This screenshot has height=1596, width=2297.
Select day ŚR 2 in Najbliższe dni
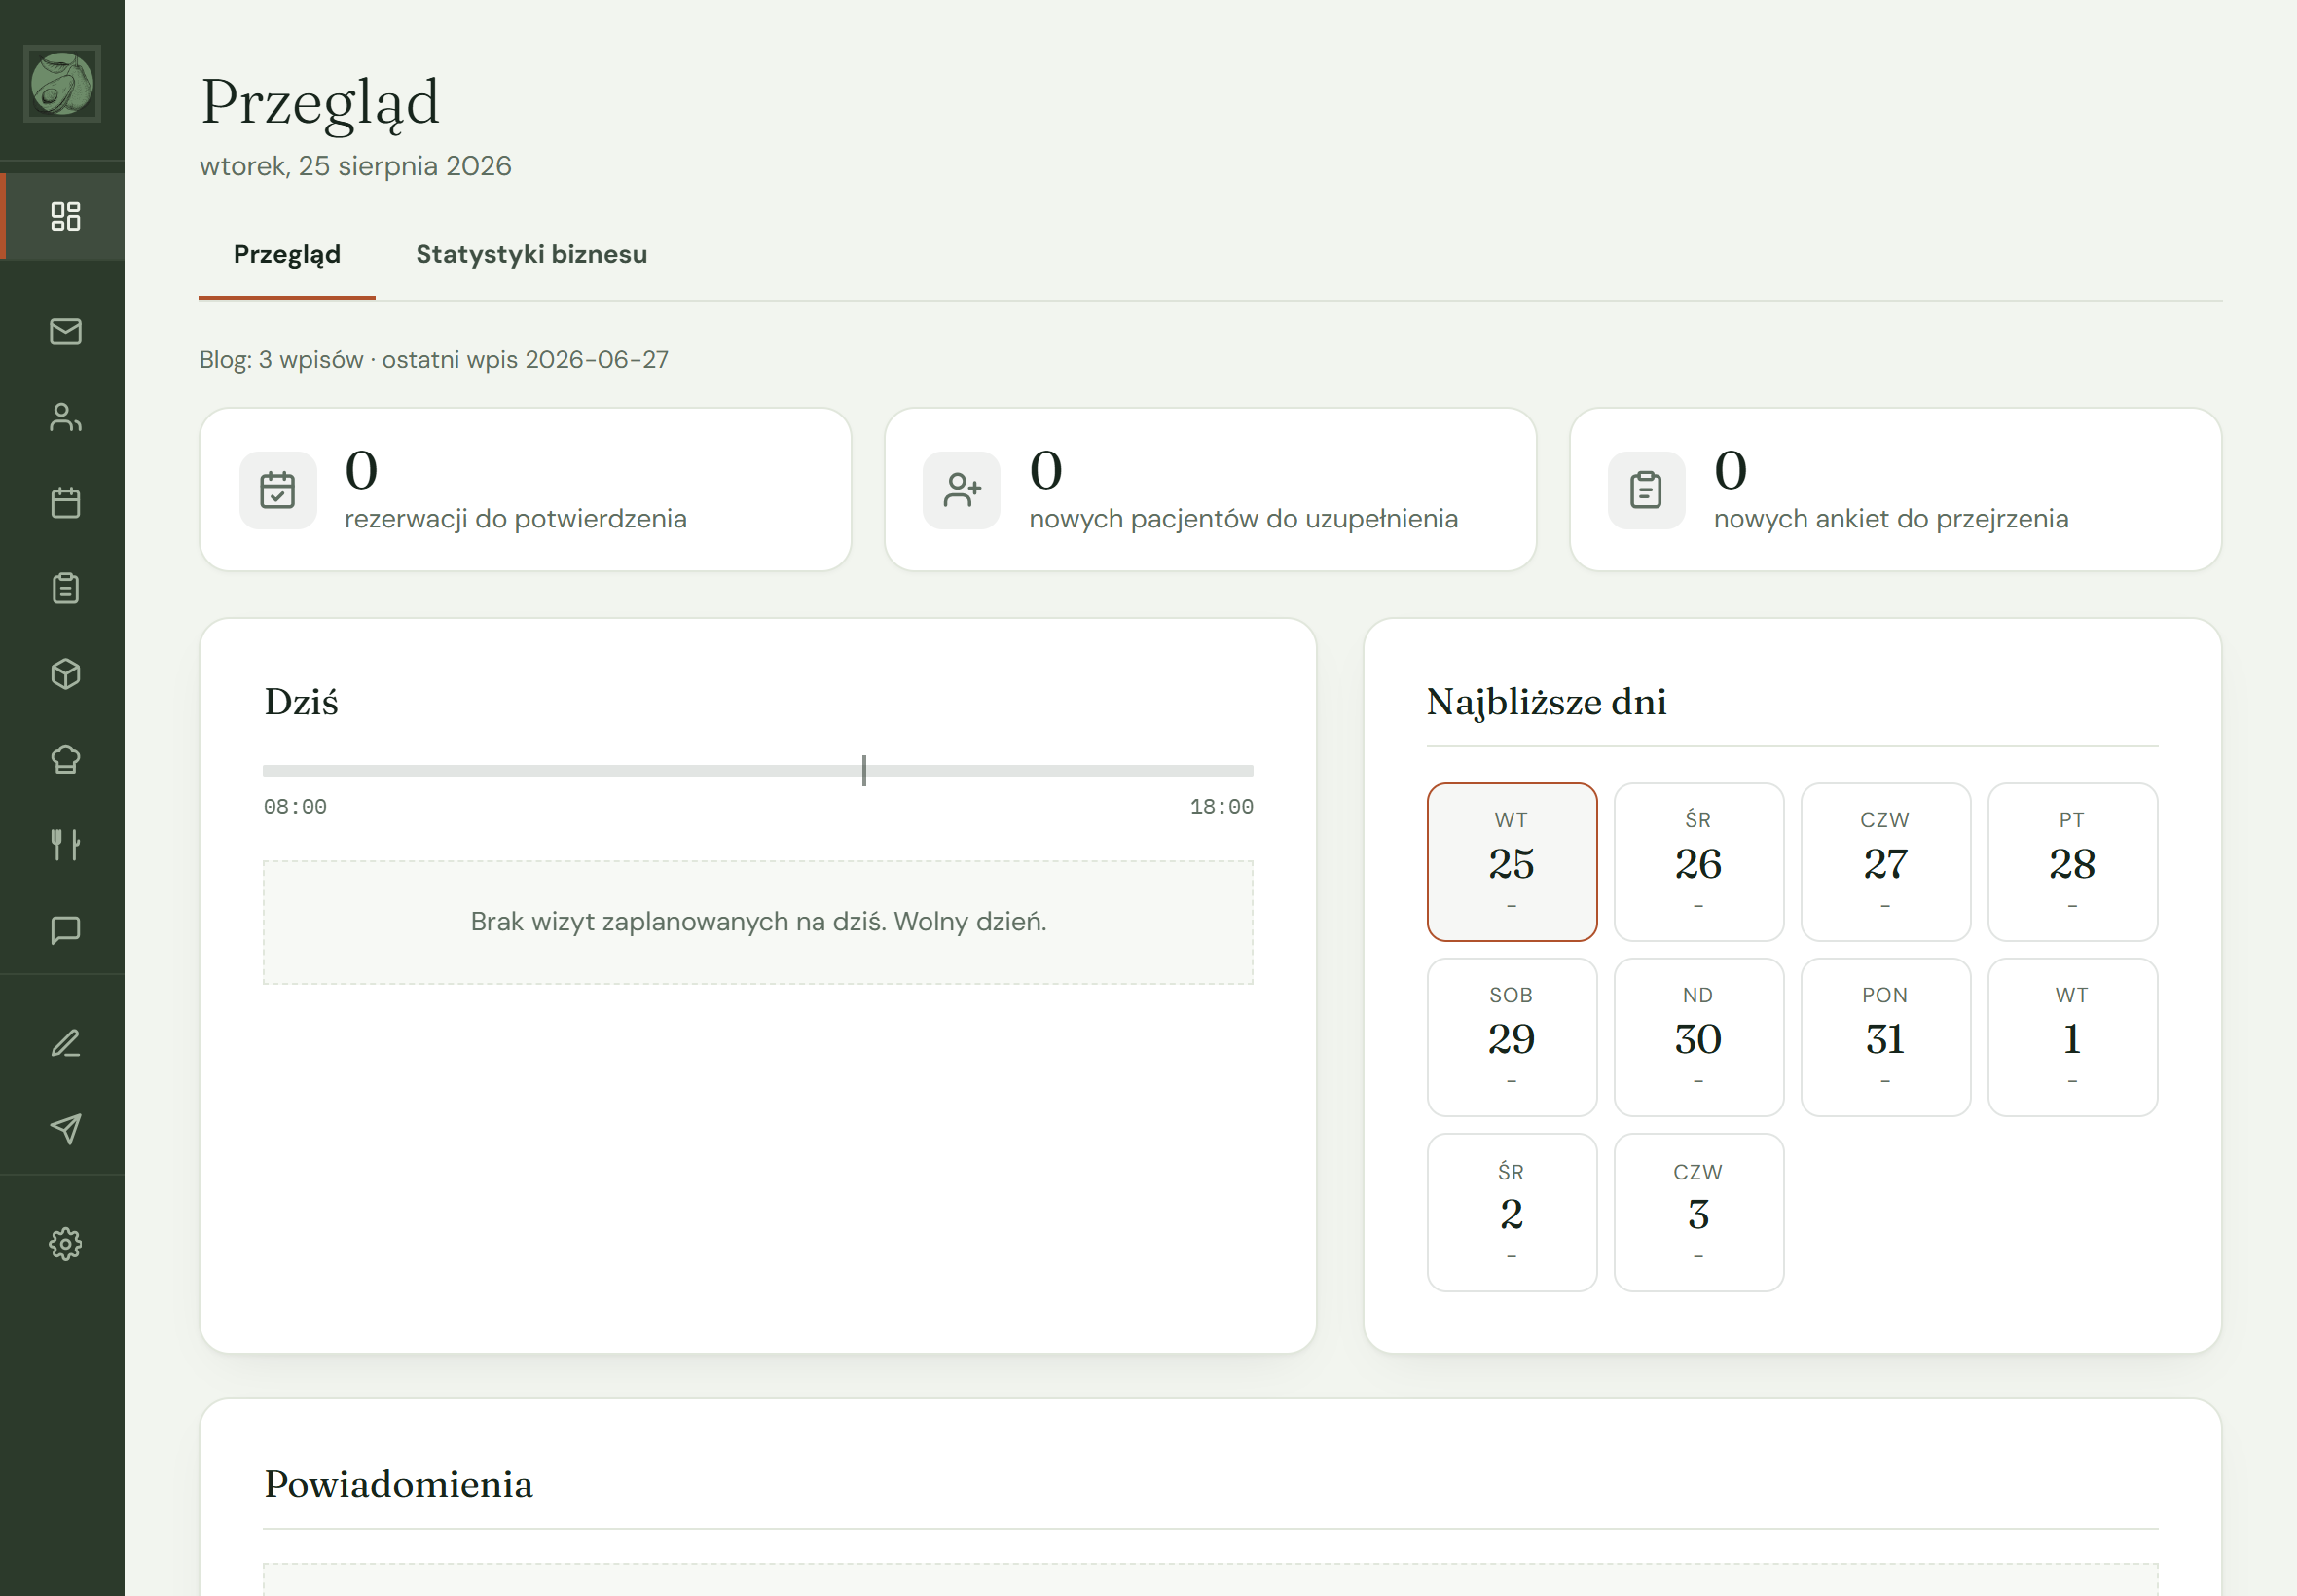[x=1512, y=1212]
